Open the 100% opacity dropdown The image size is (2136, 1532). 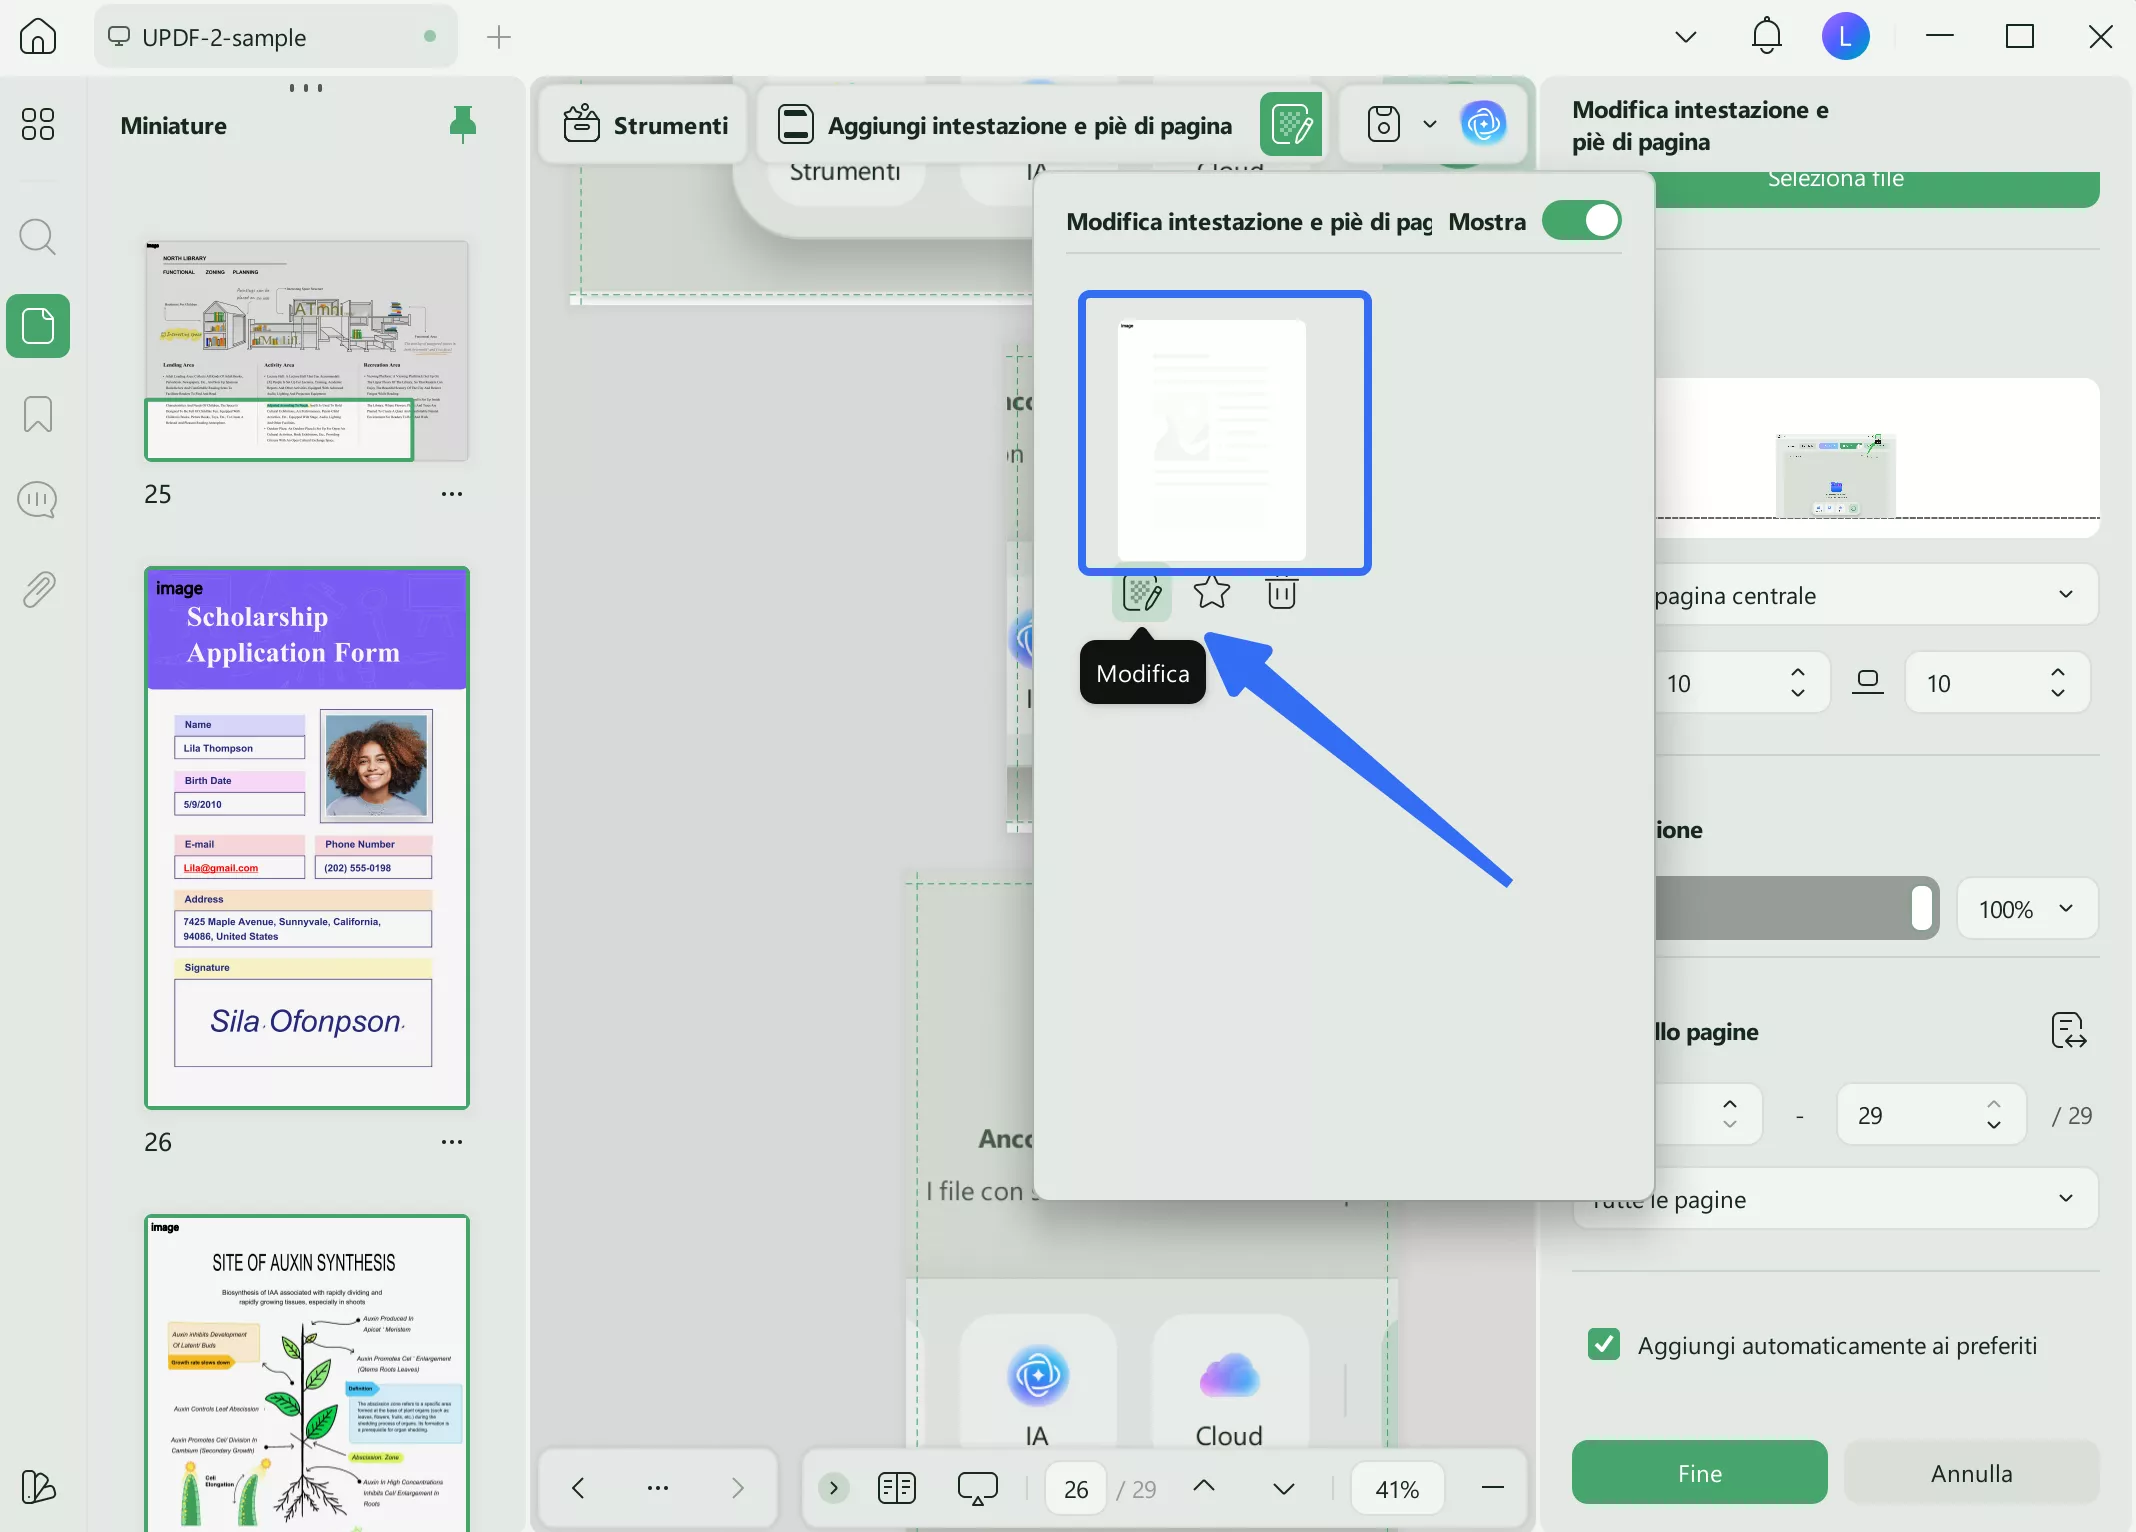click(x=2025, y=908)
